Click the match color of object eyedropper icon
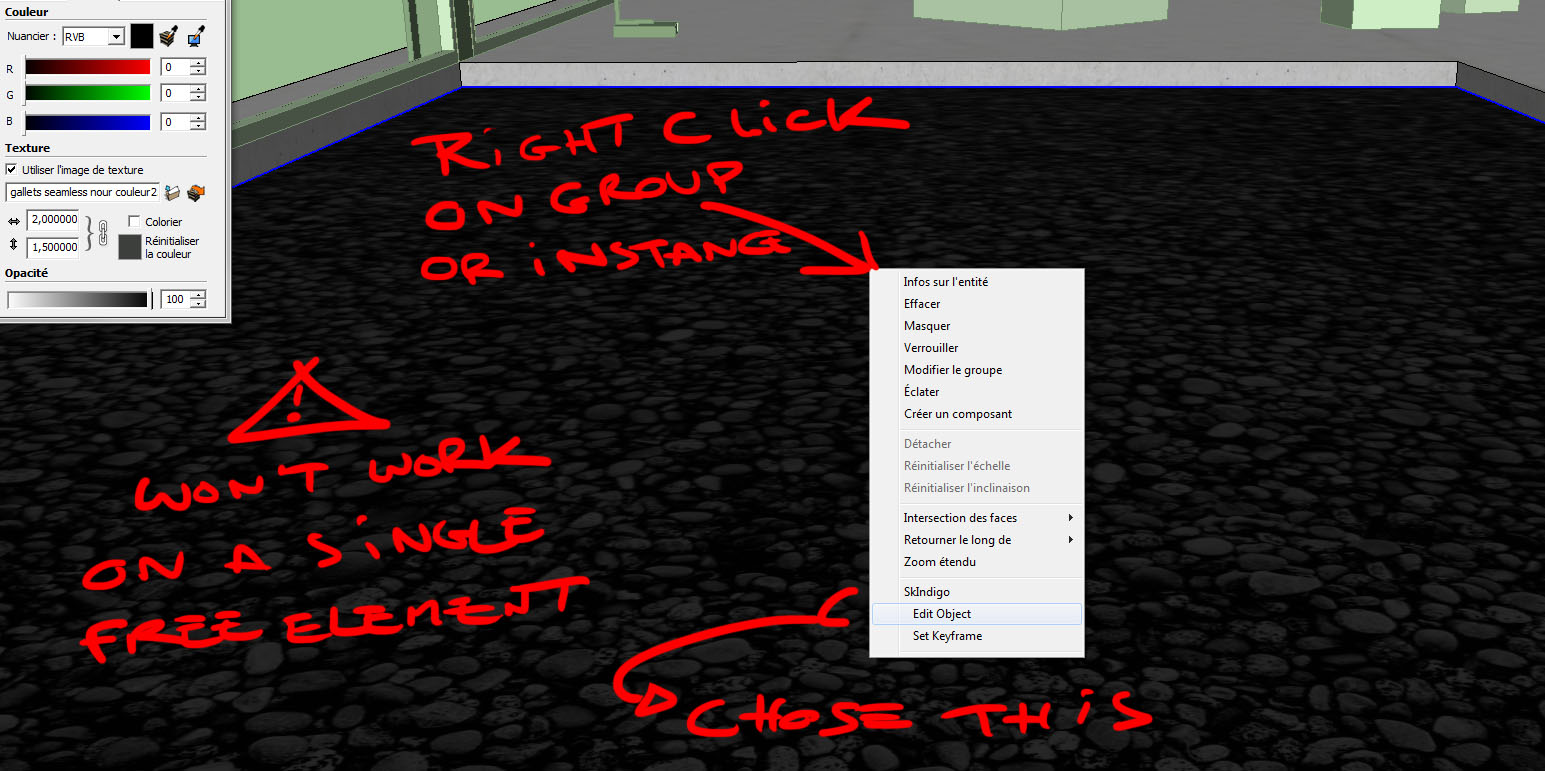Screen dimensions: 1545x771 click(x=169, y=37)
